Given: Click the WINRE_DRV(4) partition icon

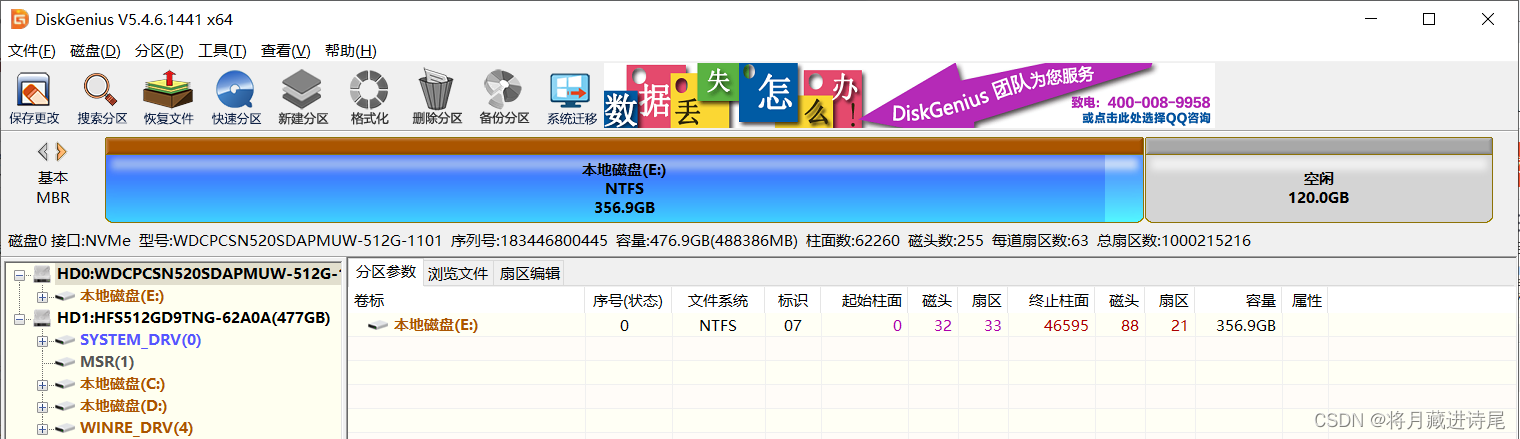Looking at the screenshot, I should point(65,428).
